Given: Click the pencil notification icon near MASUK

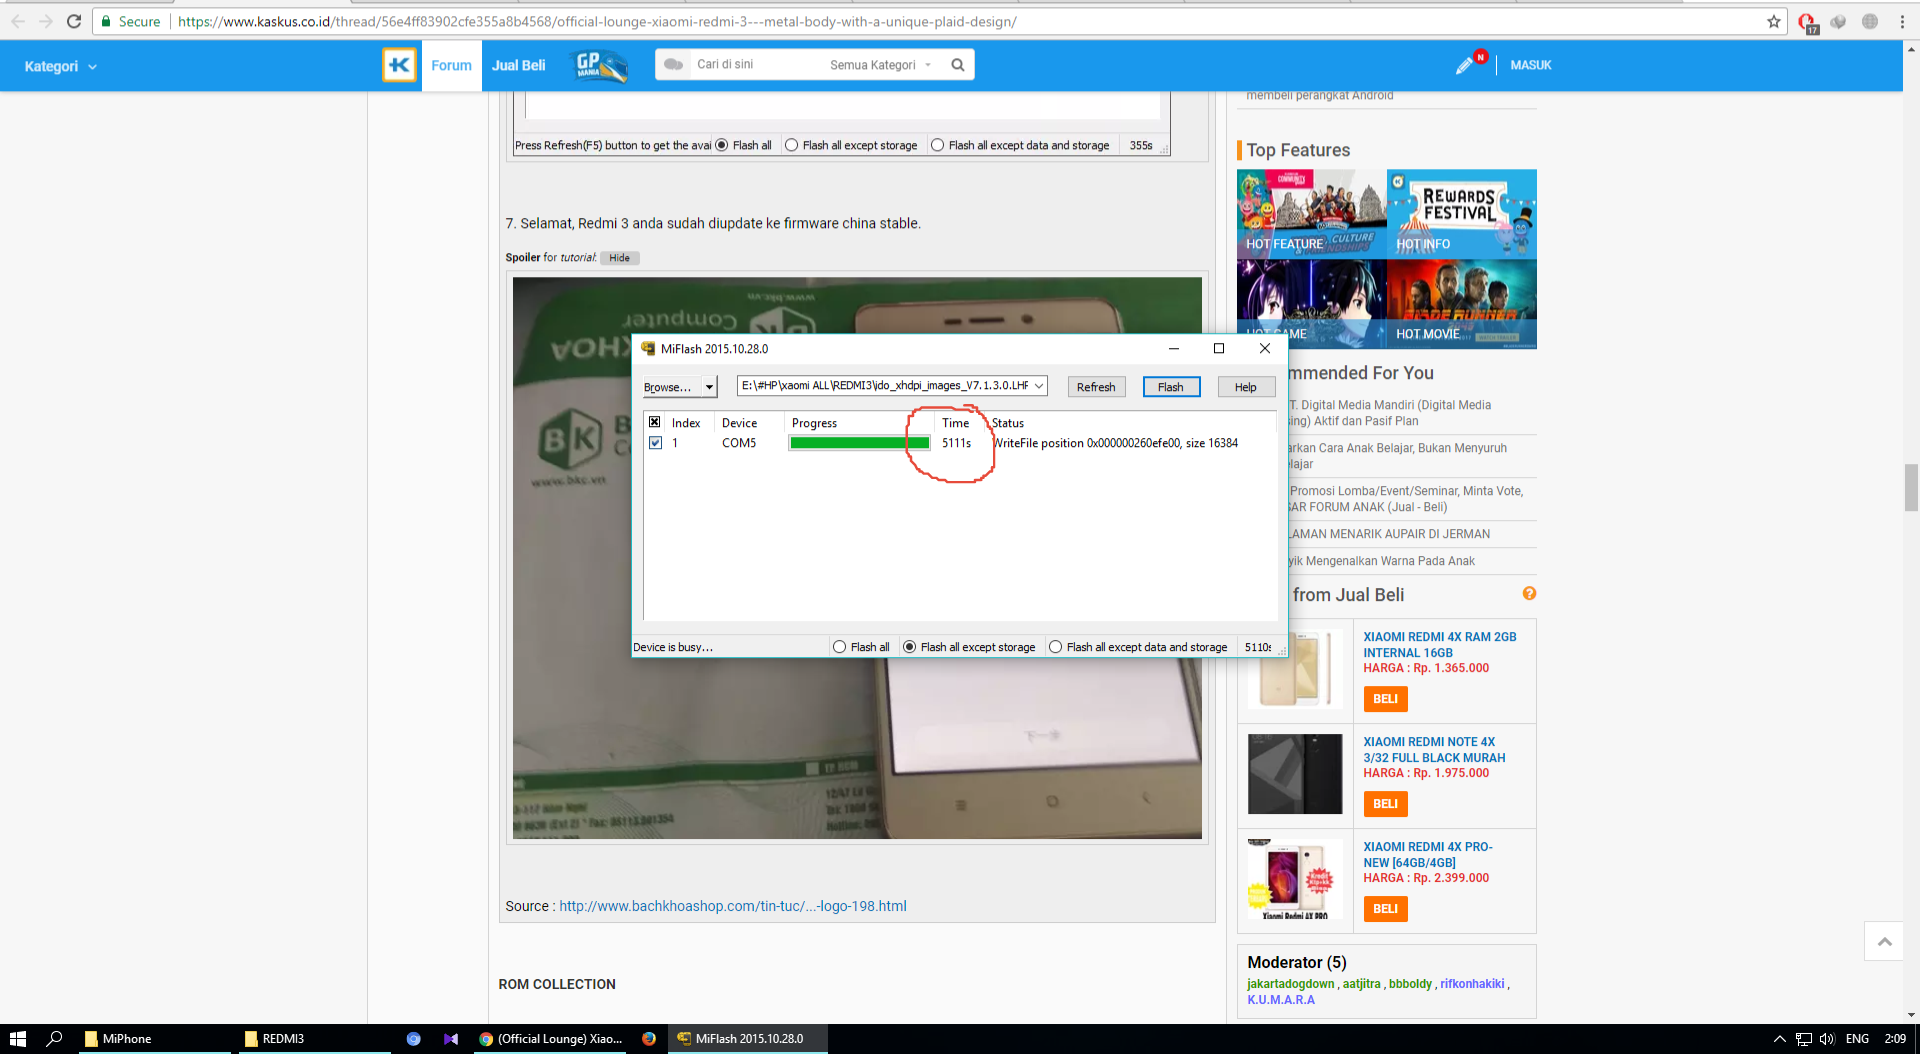Looking at the screenshot, I should 1465,65.
